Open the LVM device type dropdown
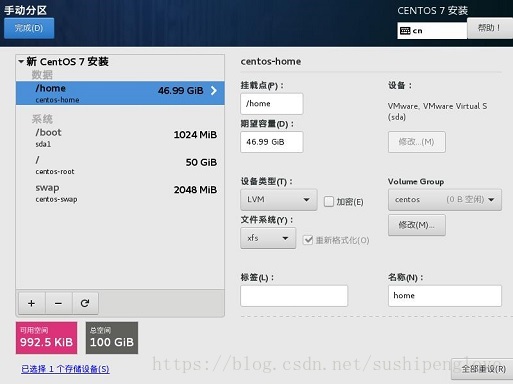513x384 pixels. (x=279, y=200)
